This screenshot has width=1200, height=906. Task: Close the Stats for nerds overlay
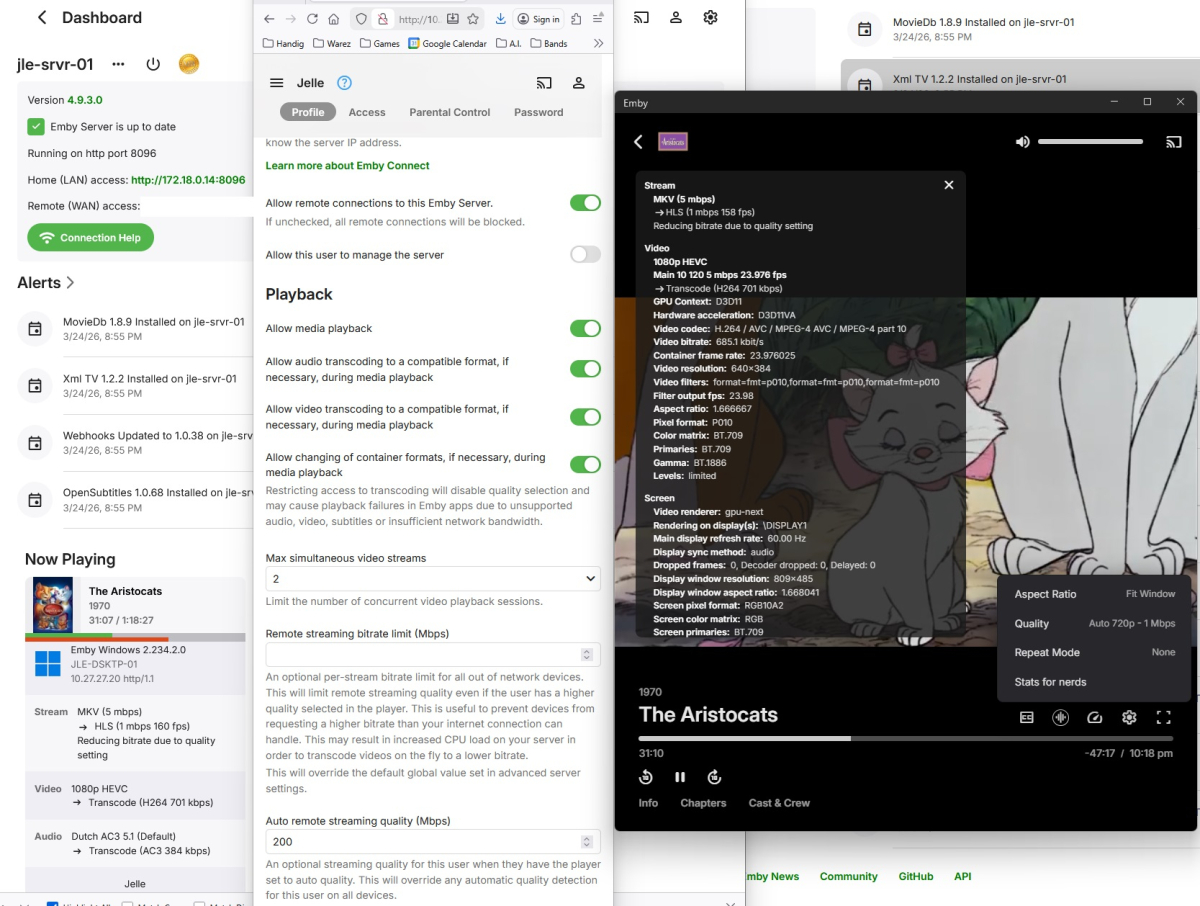point(949,185)
